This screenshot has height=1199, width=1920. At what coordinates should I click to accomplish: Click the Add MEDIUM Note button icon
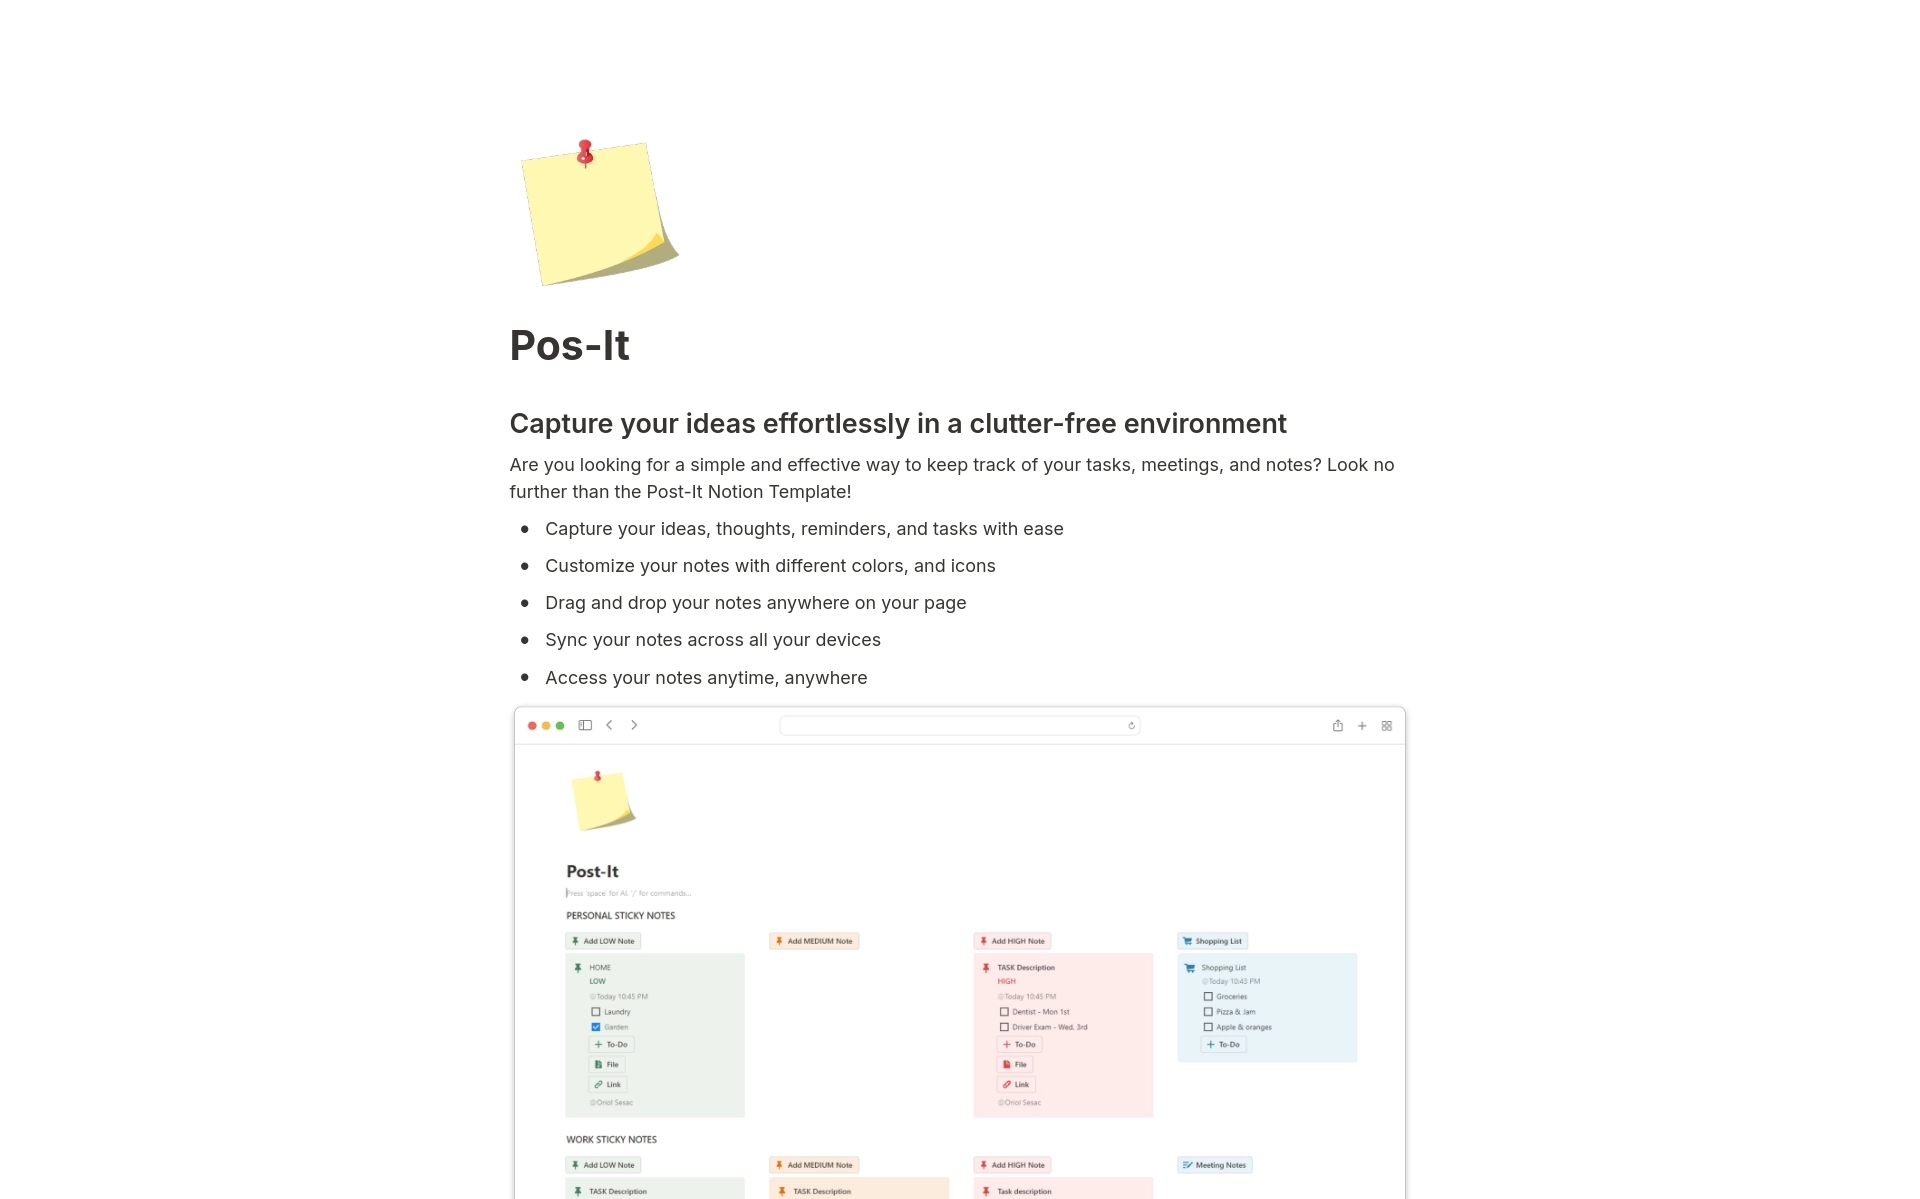coord(778,941)
